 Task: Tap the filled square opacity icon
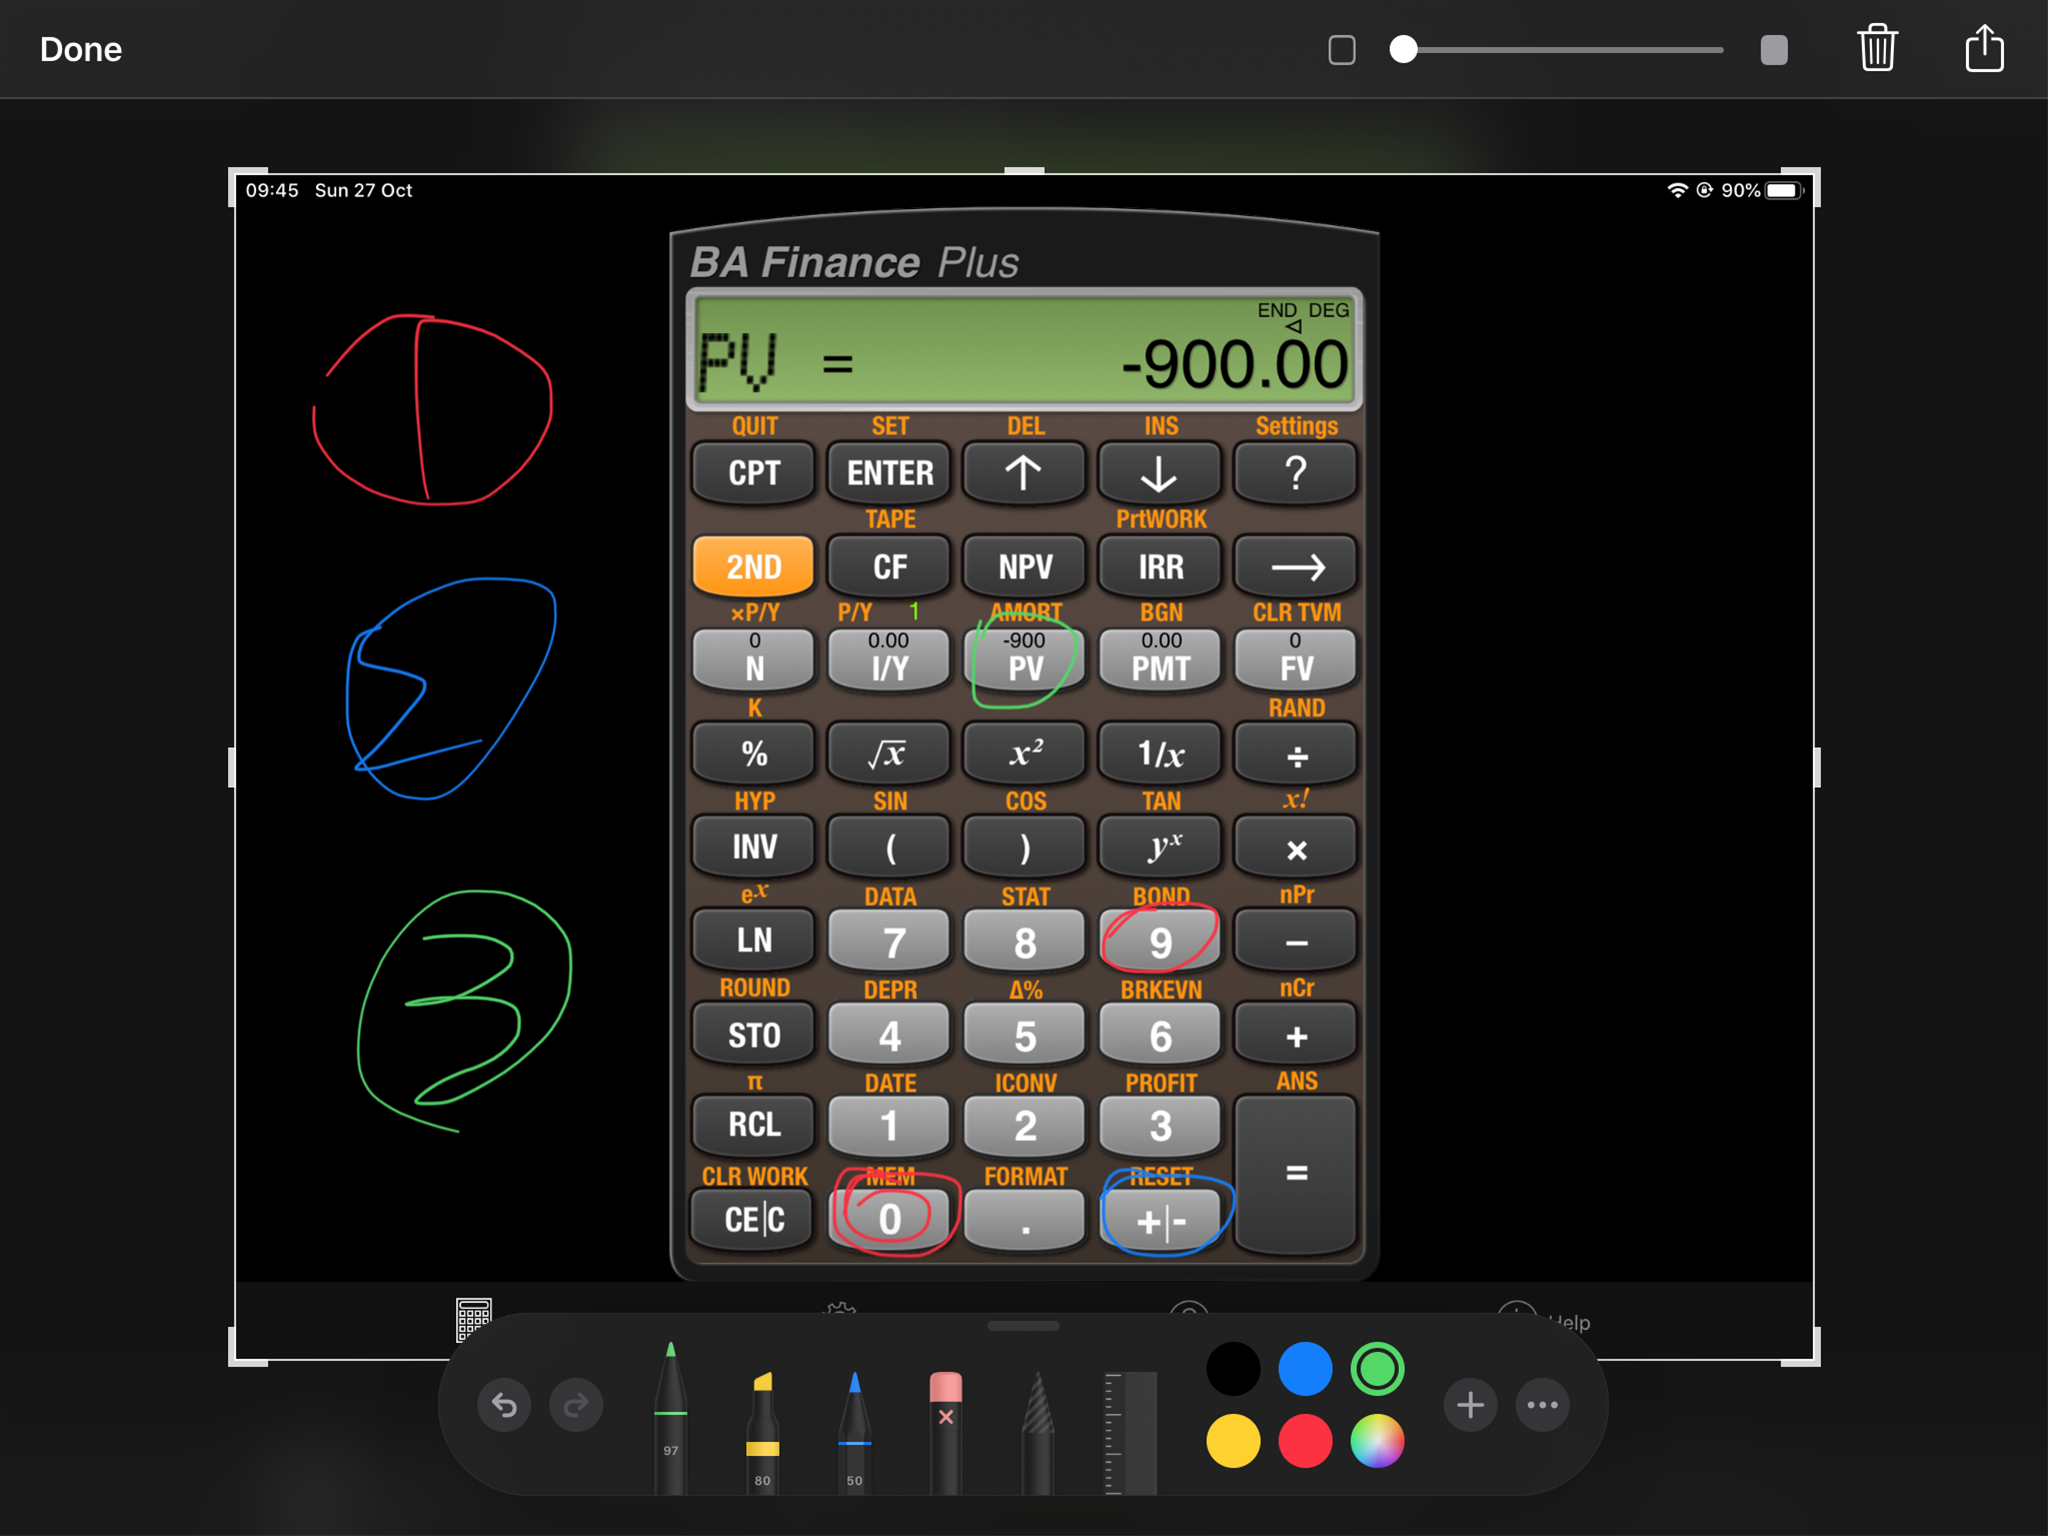pyautogui.click(x=1774, y=49)
